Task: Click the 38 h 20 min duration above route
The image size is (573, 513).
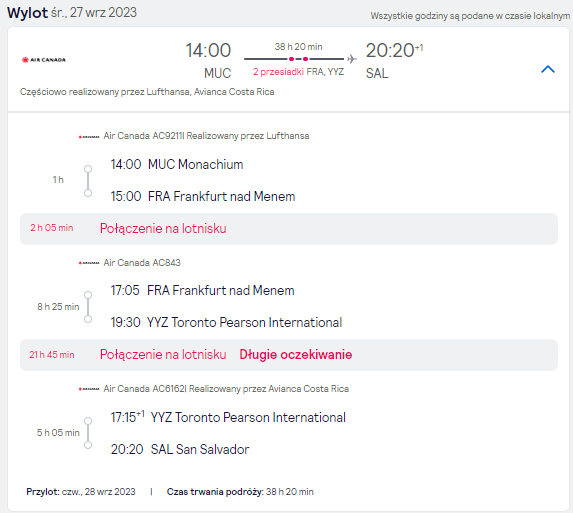Action: coord(299,47)
